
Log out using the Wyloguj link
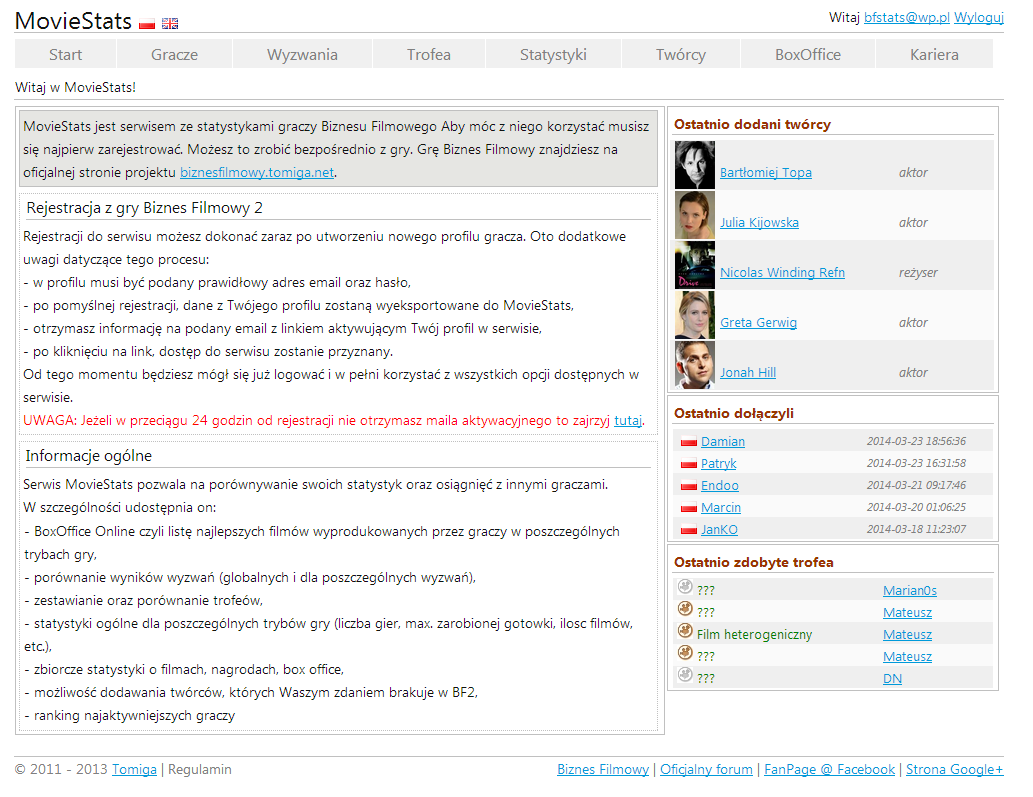pyautogui.click(x=979, y=18)
